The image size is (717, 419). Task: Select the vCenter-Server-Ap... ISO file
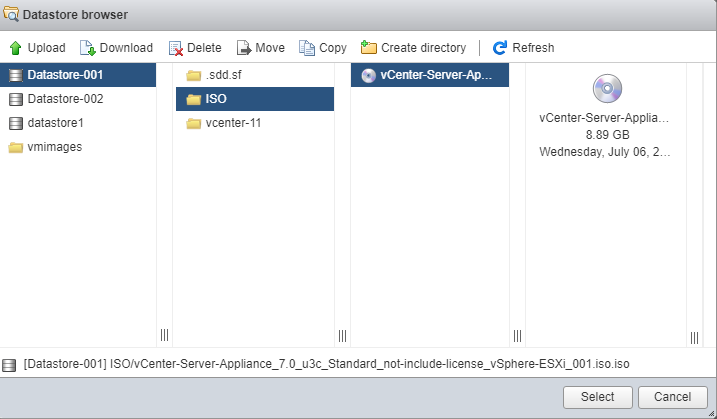pos(430,75)
